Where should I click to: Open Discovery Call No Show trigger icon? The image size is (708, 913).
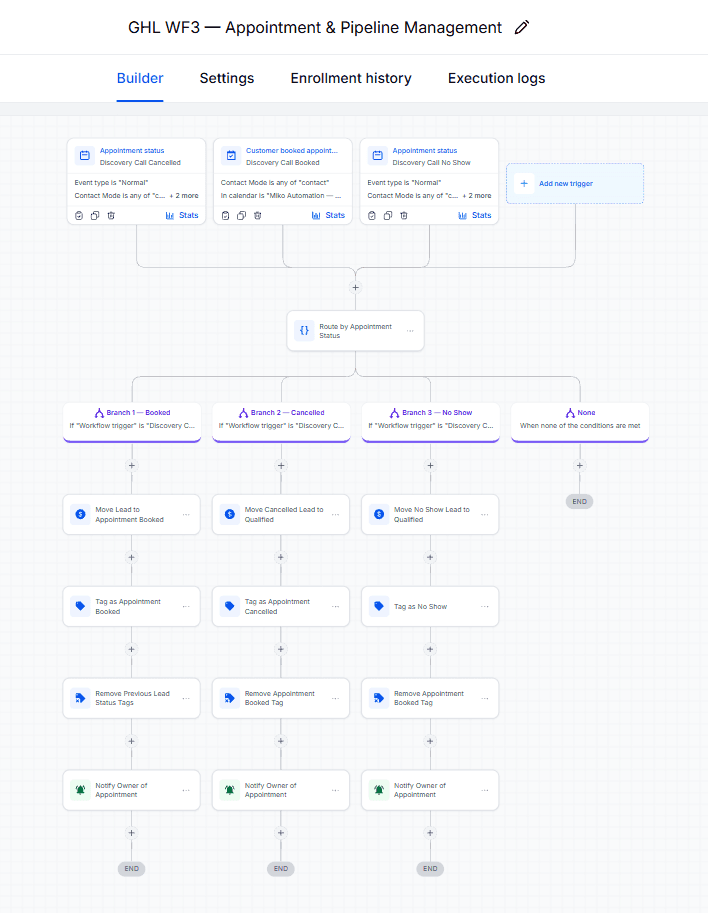(377, 155)
